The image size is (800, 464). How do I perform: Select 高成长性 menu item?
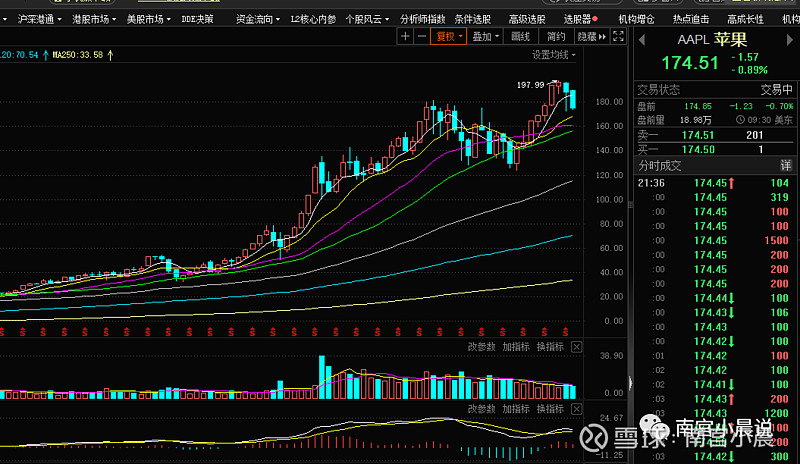(x=745, y=19)
